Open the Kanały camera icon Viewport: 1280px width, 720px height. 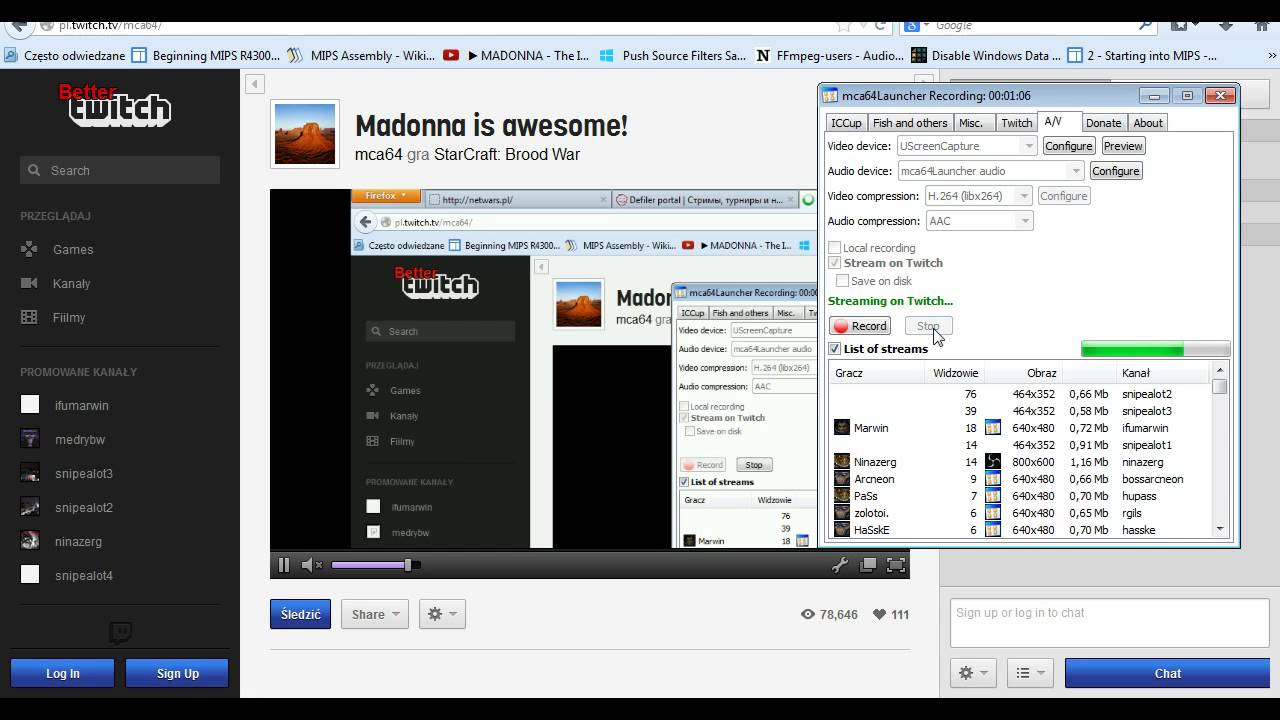[x=31, y=283]
